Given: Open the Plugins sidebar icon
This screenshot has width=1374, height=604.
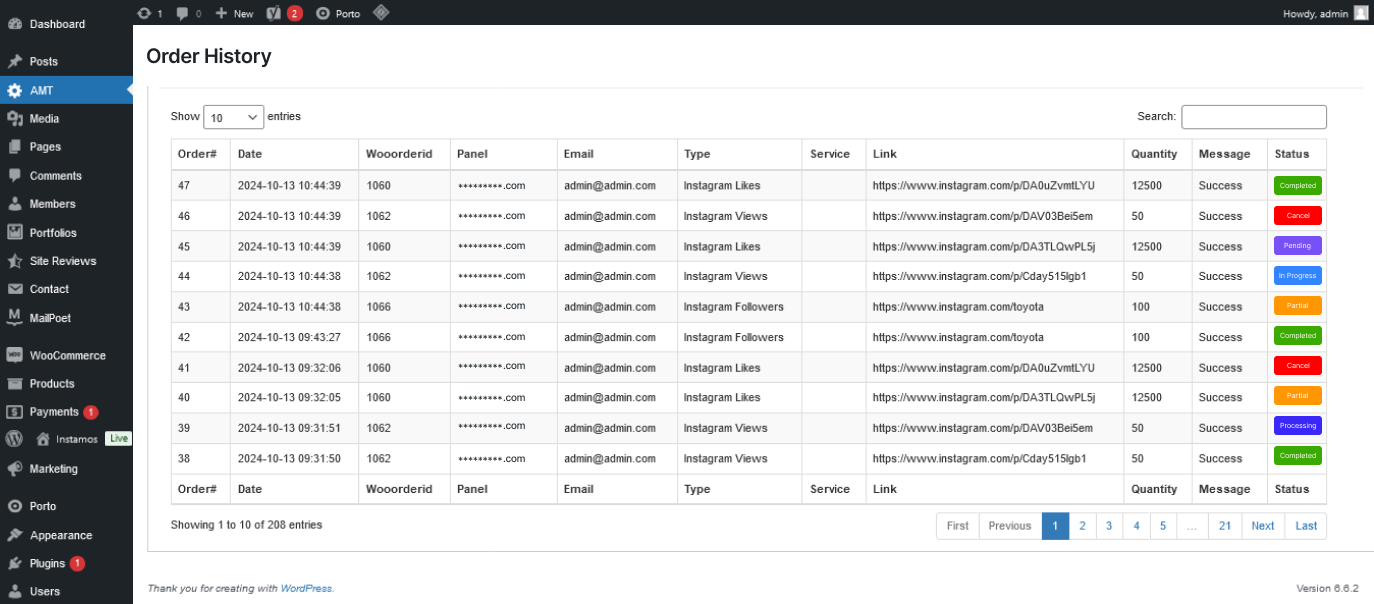Looking at the screenshot, I should 15,563.
